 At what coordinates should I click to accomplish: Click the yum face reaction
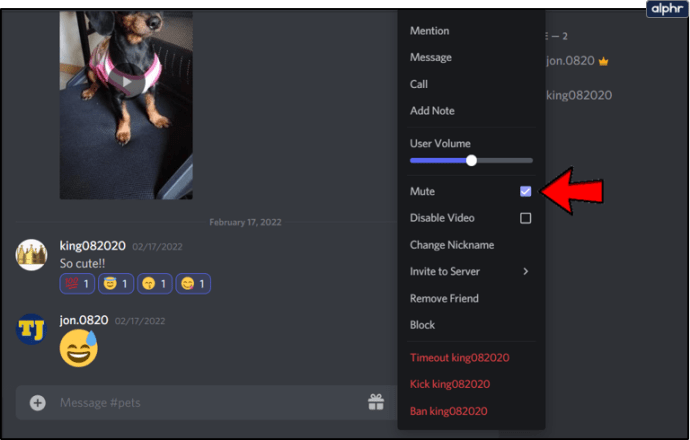193,284
